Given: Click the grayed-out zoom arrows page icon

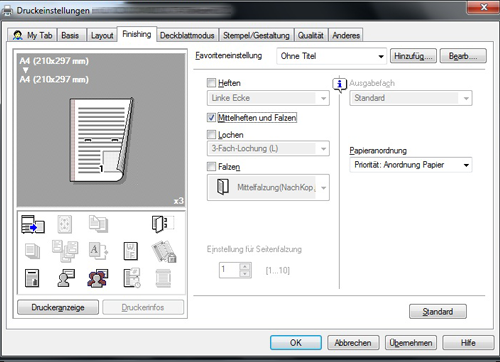Looking at the screenshot, I should coord(65,224).
